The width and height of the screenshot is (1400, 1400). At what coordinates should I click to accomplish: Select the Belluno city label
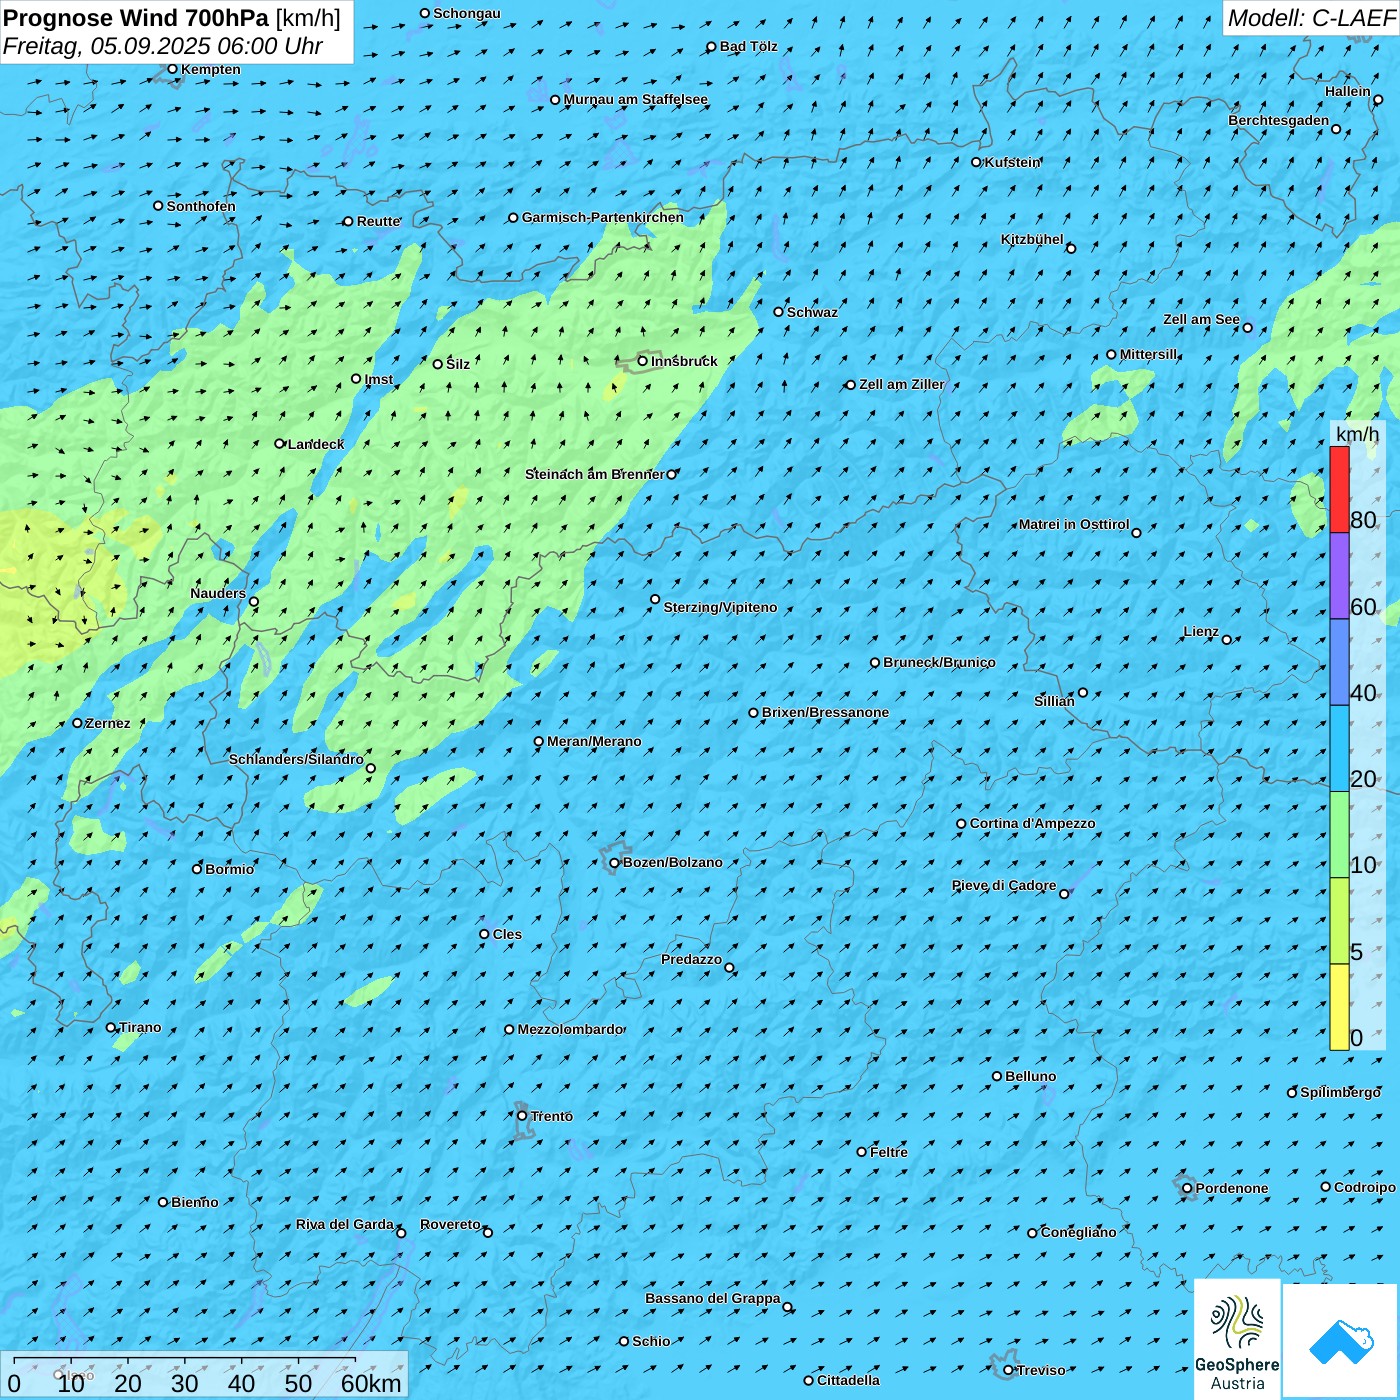1030,1076
